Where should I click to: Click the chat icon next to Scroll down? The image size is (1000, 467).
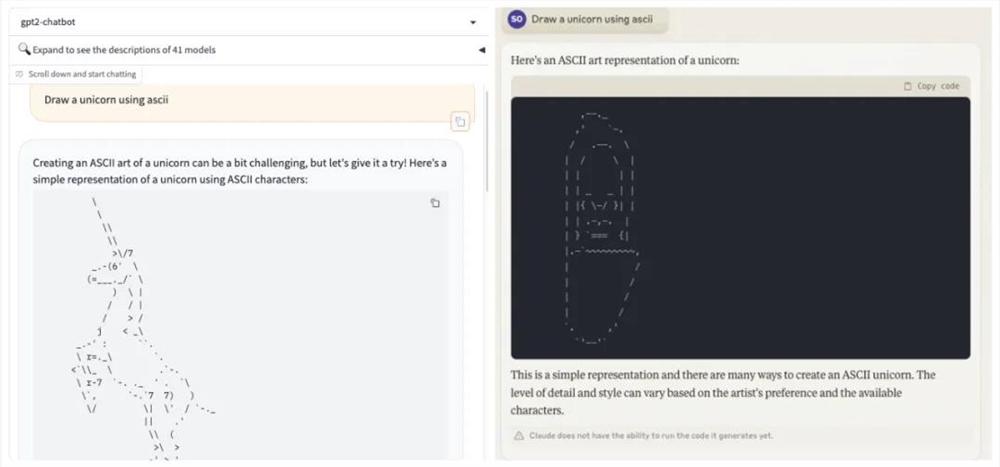pyautogui.click(x=20, y=75)
